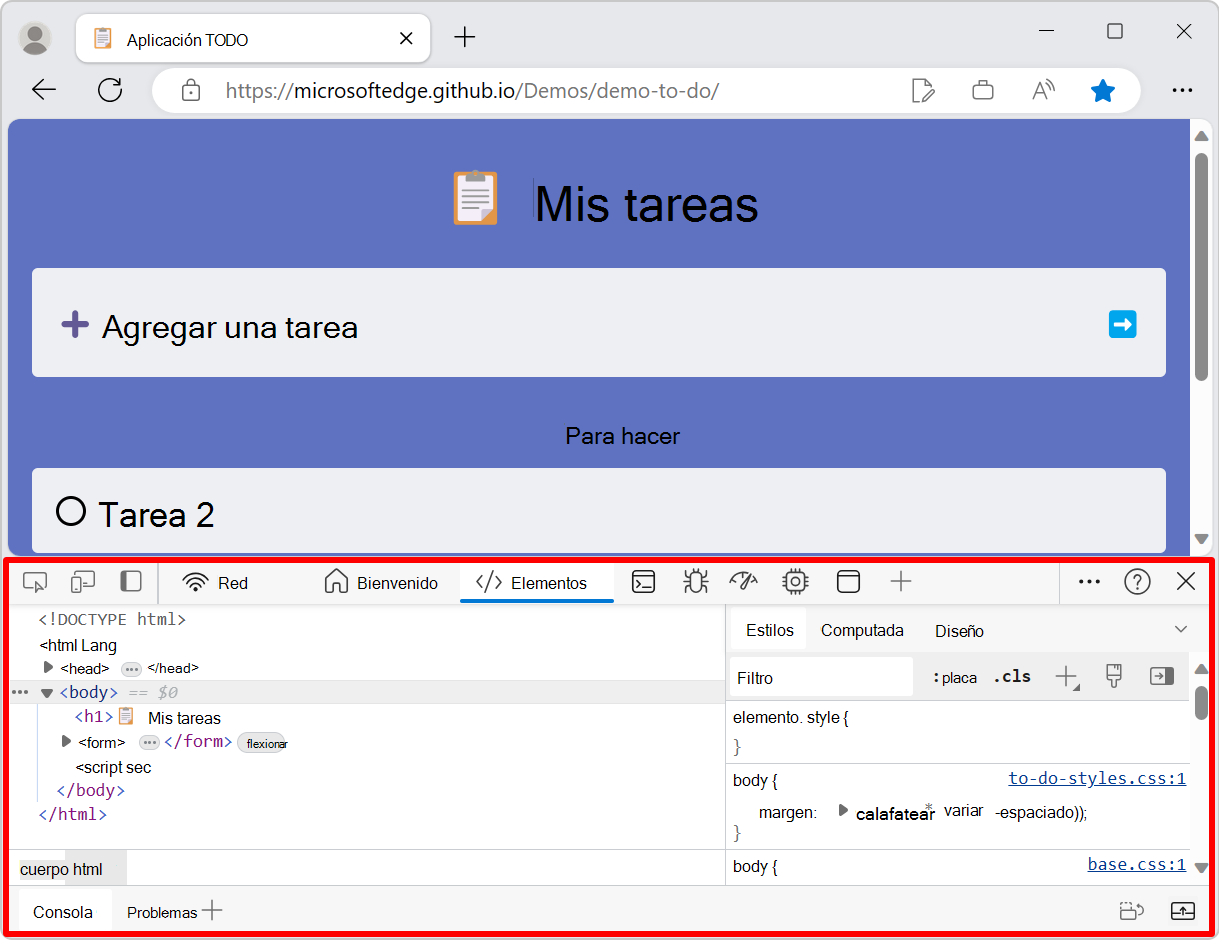Open the console drawer icon
Viewport: 1219px width, 940px height.
coord(643,581)
